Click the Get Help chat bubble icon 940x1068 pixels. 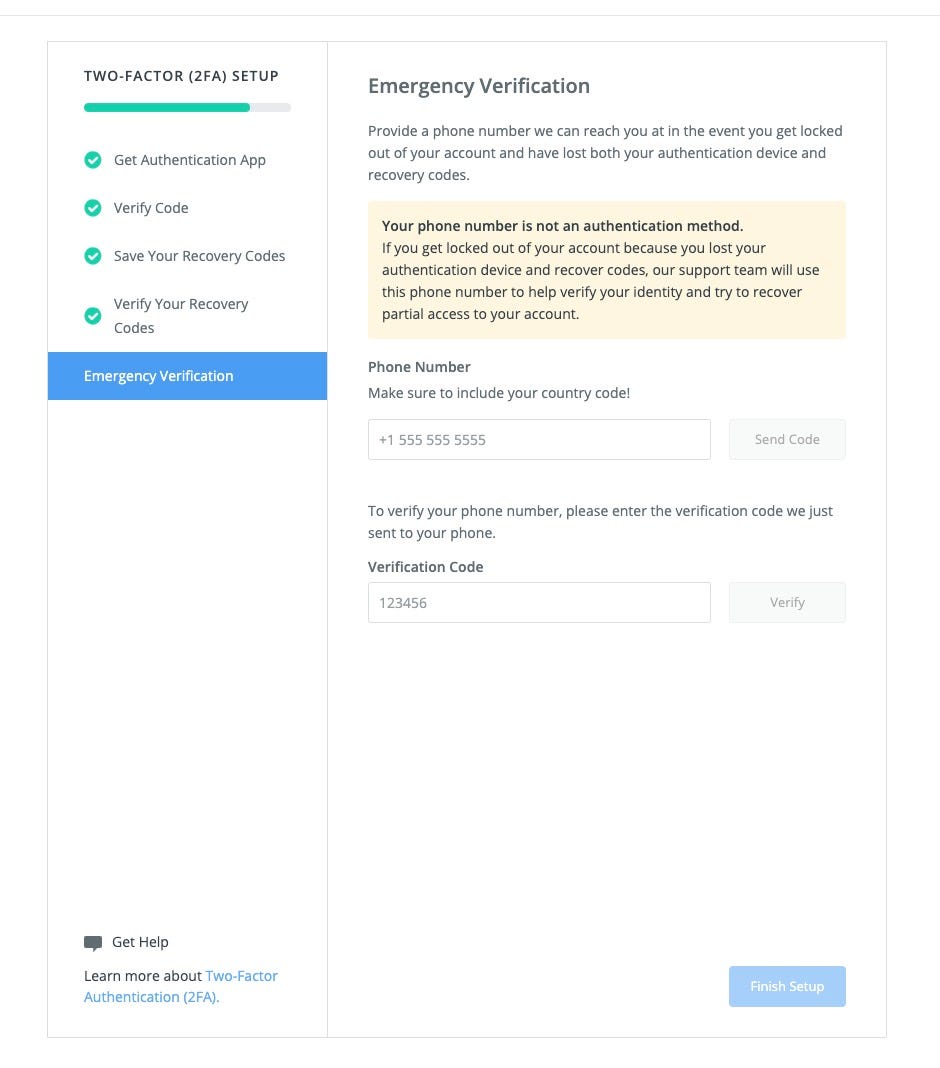93,943
